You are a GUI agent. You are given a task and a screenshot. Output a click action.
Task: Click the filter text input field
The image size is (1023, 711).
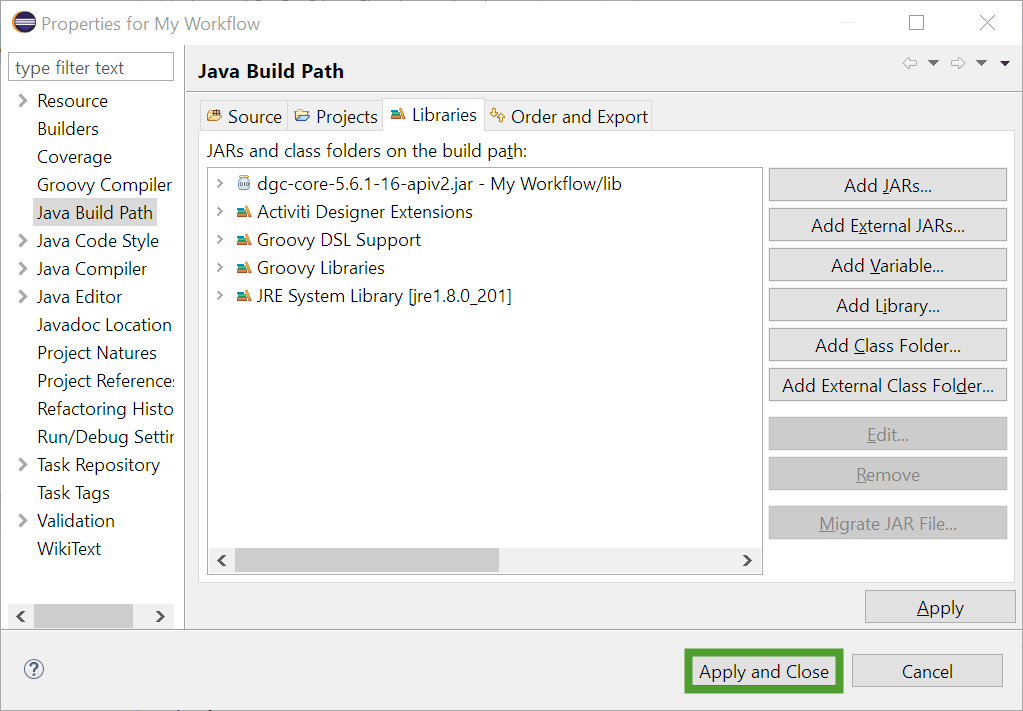coord(90,68)
